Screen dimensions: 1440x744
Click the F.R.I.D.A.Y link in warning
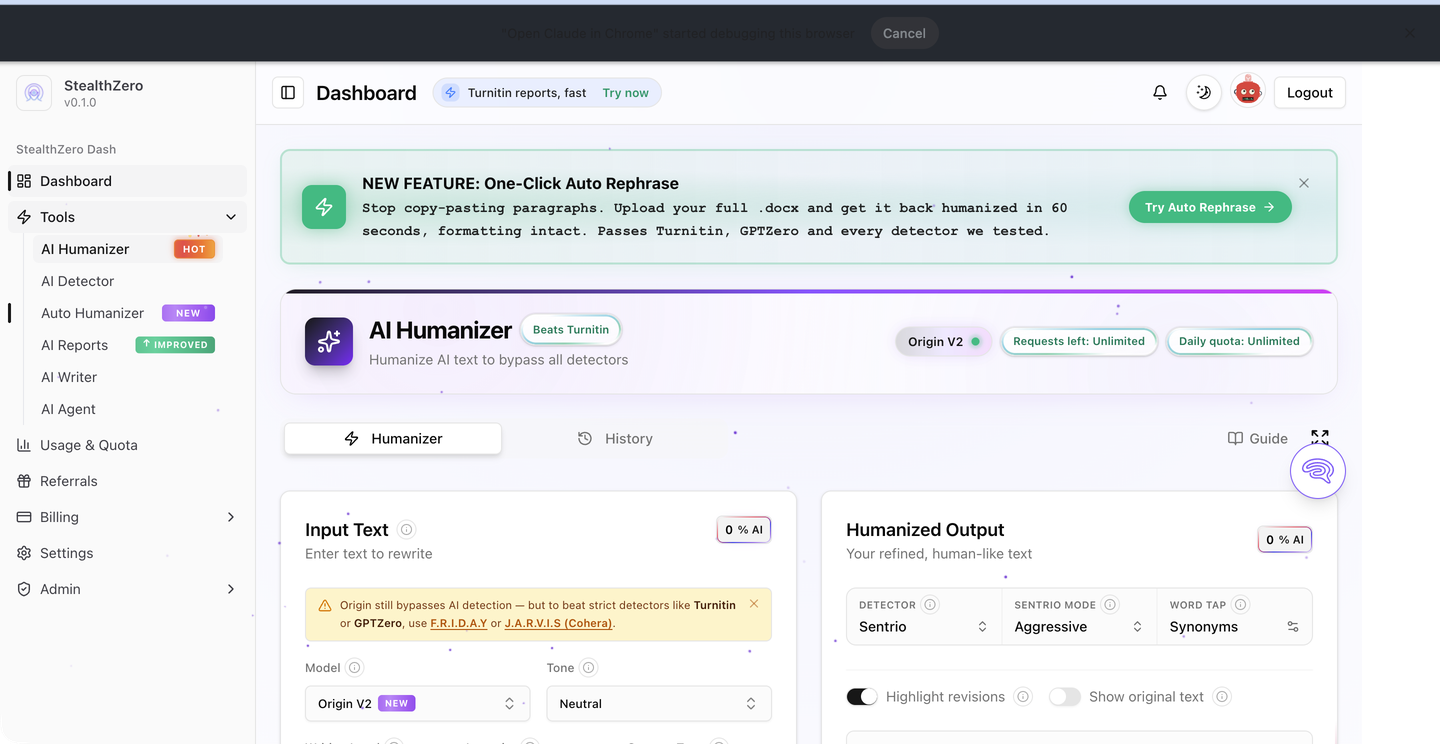459,623
